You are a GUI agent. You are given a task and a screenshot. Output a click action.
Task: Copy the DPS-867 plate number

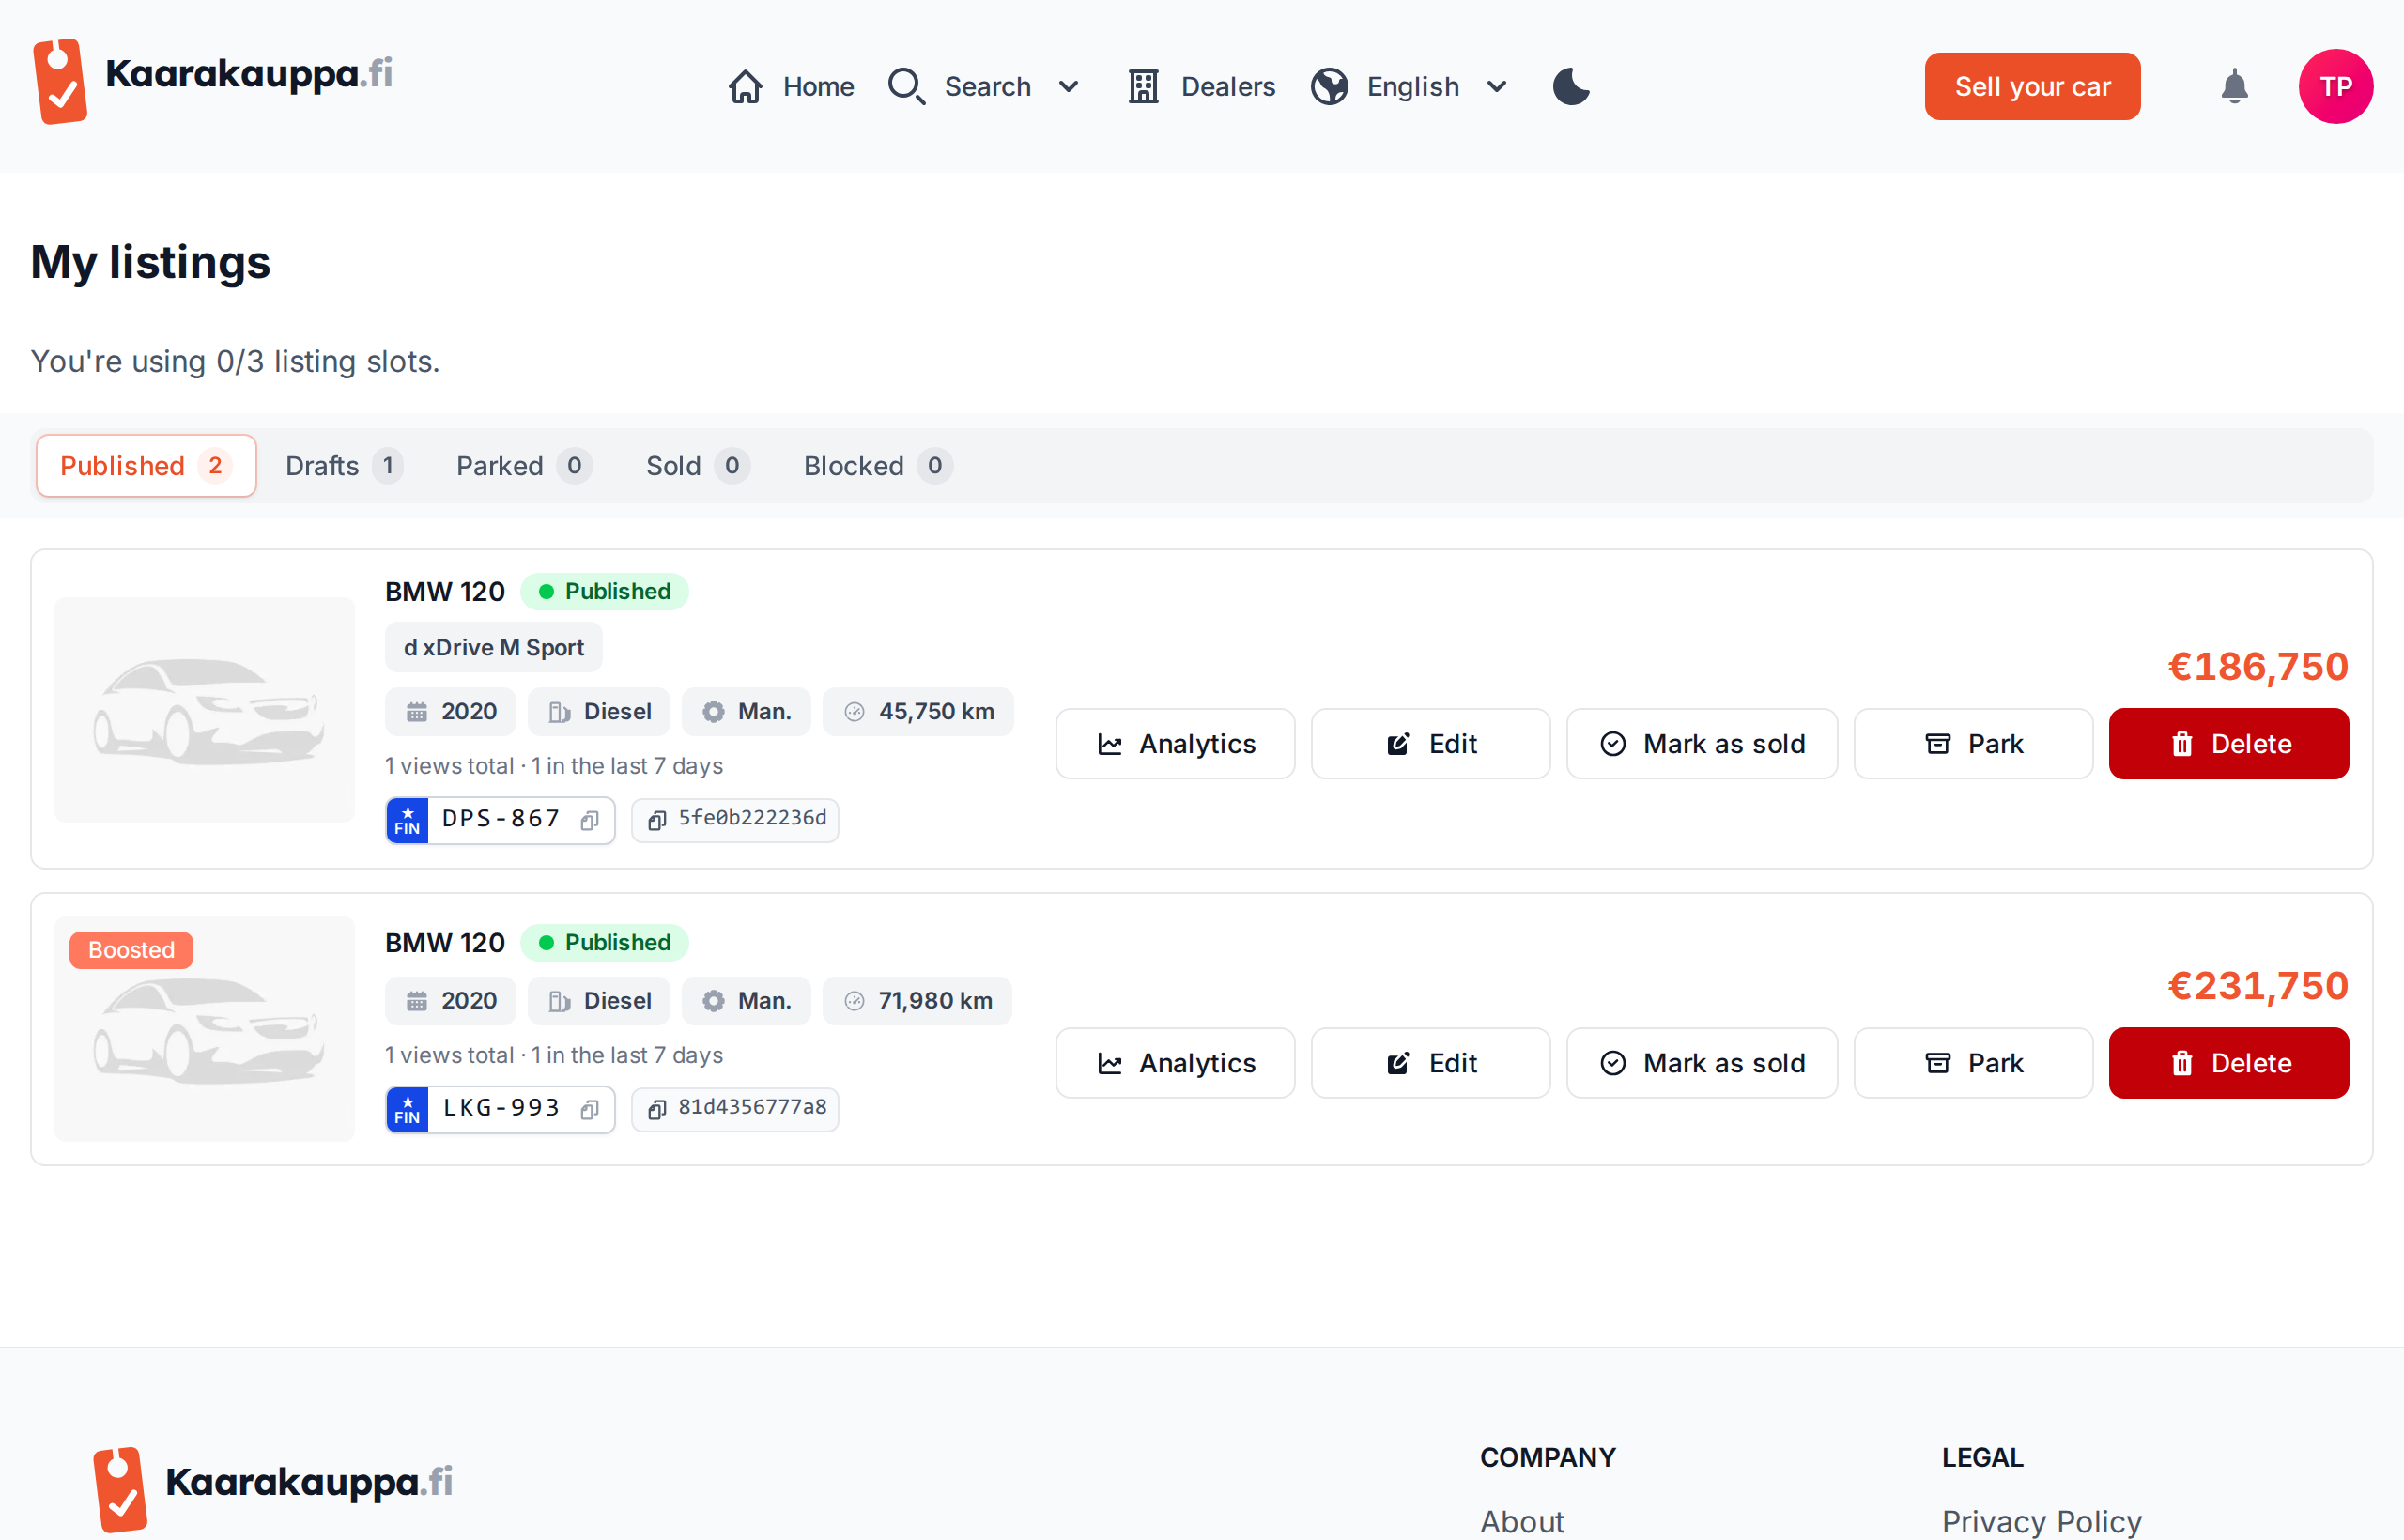coord(590,820)
